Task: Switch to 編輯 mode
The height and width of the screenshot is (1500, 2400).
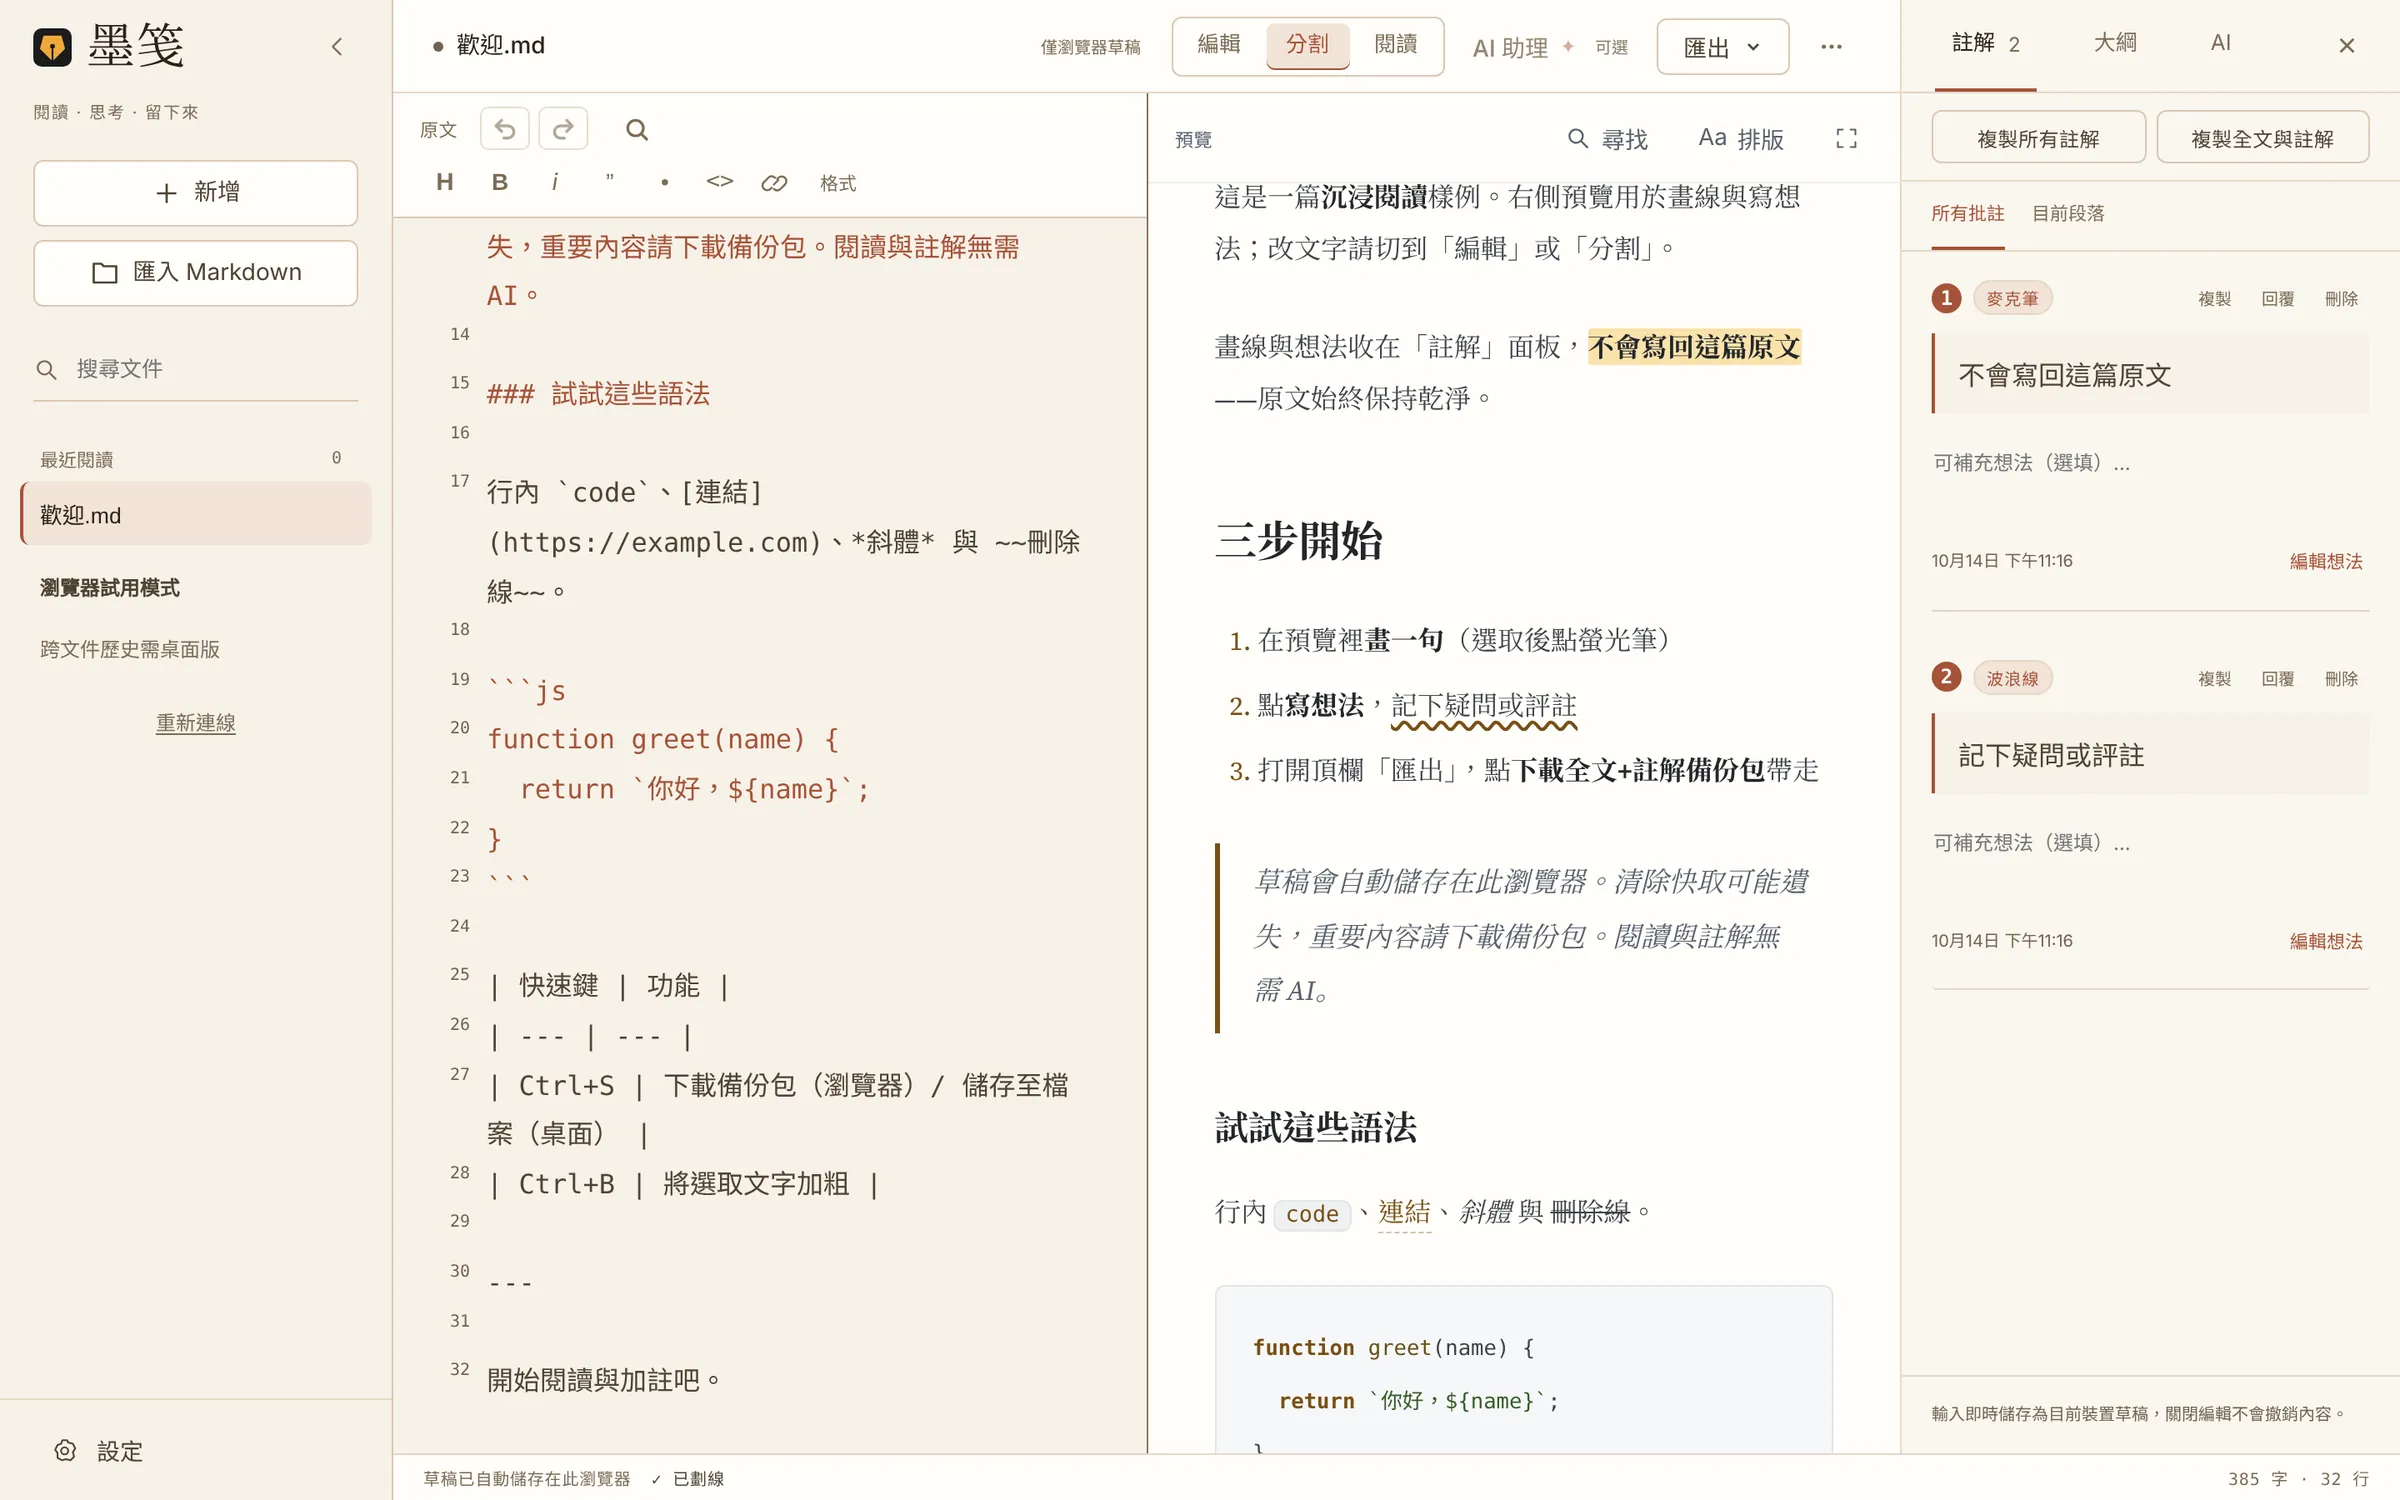Action: 1219,45
